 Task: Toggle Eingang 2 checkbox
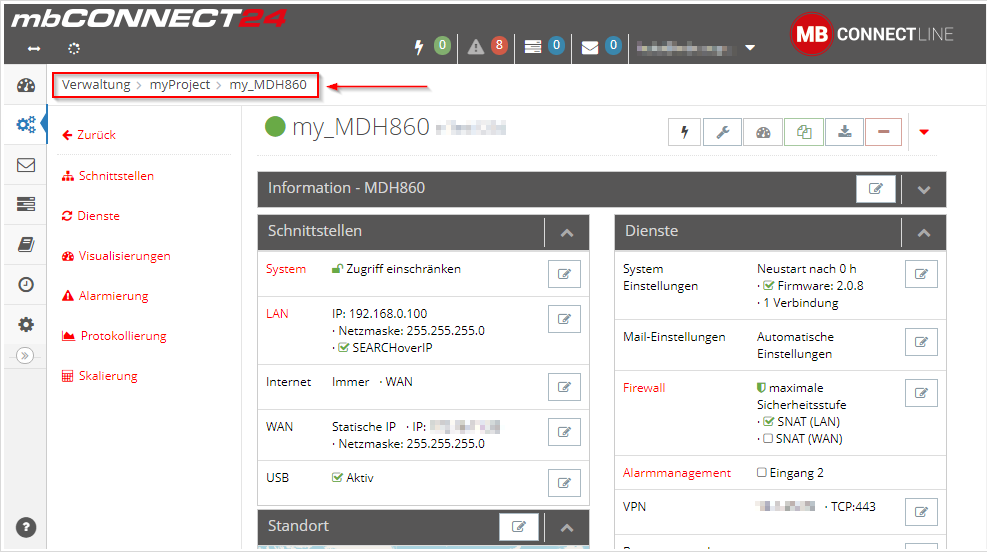click(x=762, y=472)
